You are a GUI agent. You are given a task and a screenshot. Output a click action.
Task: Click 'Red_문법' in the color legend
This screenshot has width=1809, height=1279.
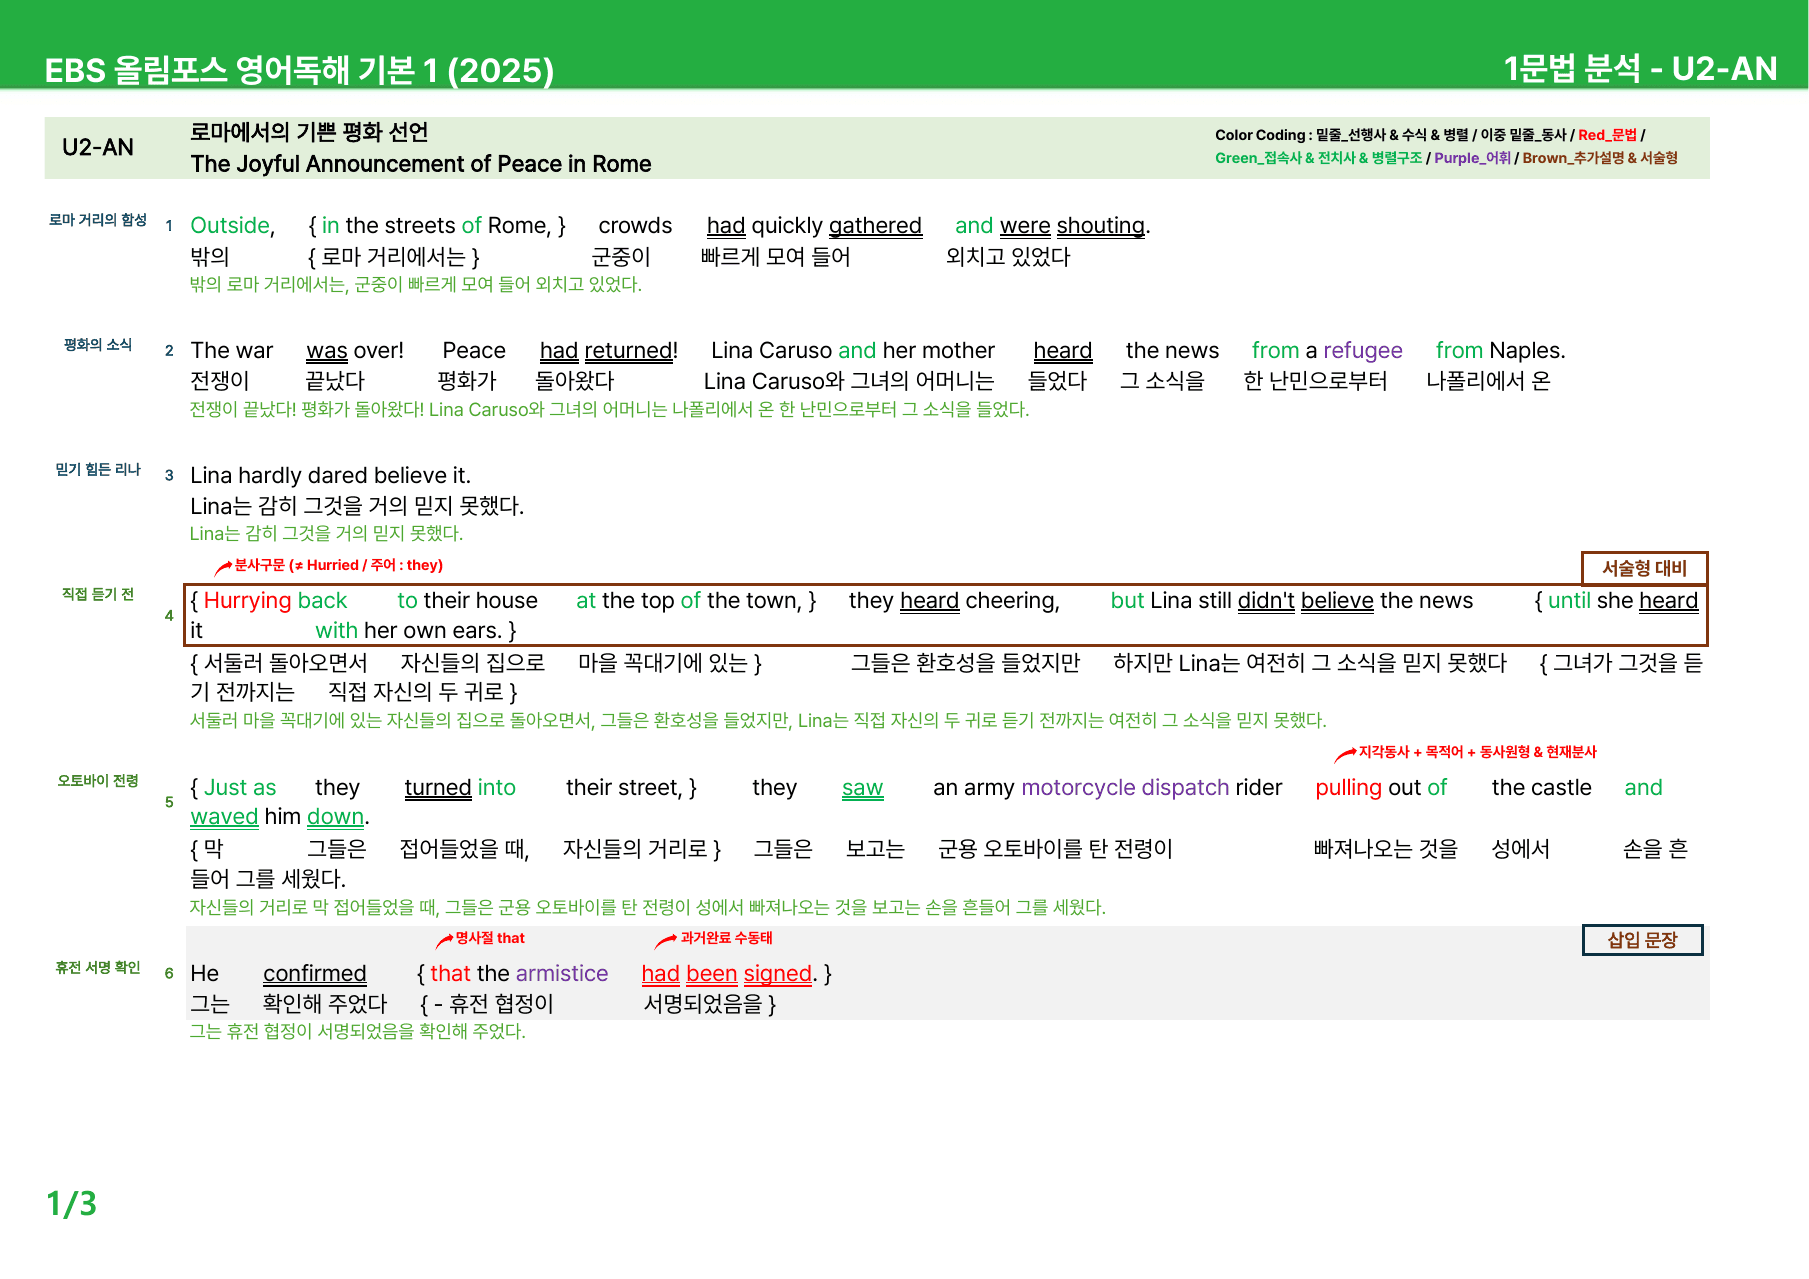coord(1607,135)
